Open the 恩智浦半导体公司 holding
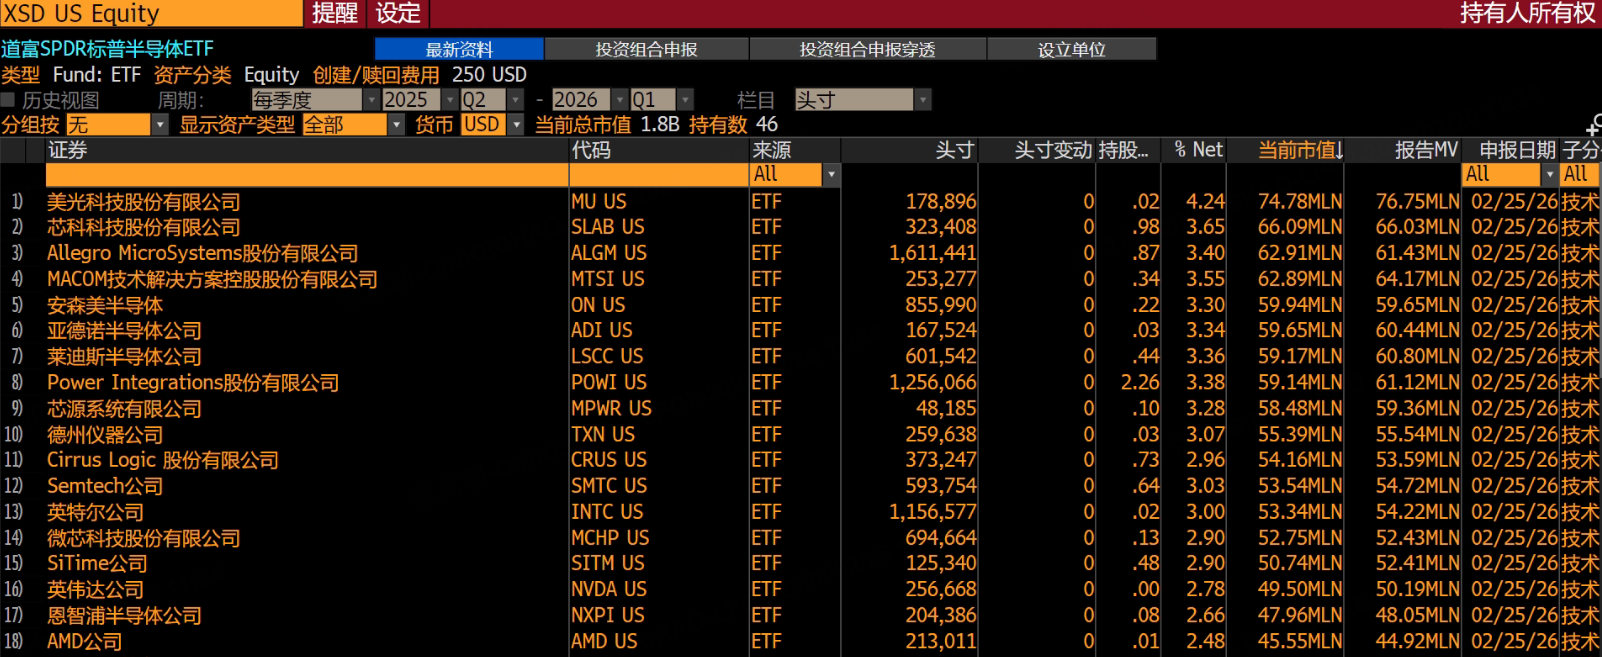Screen dimensions: 1602x657 pyautogui.click(x=124, y=616)
